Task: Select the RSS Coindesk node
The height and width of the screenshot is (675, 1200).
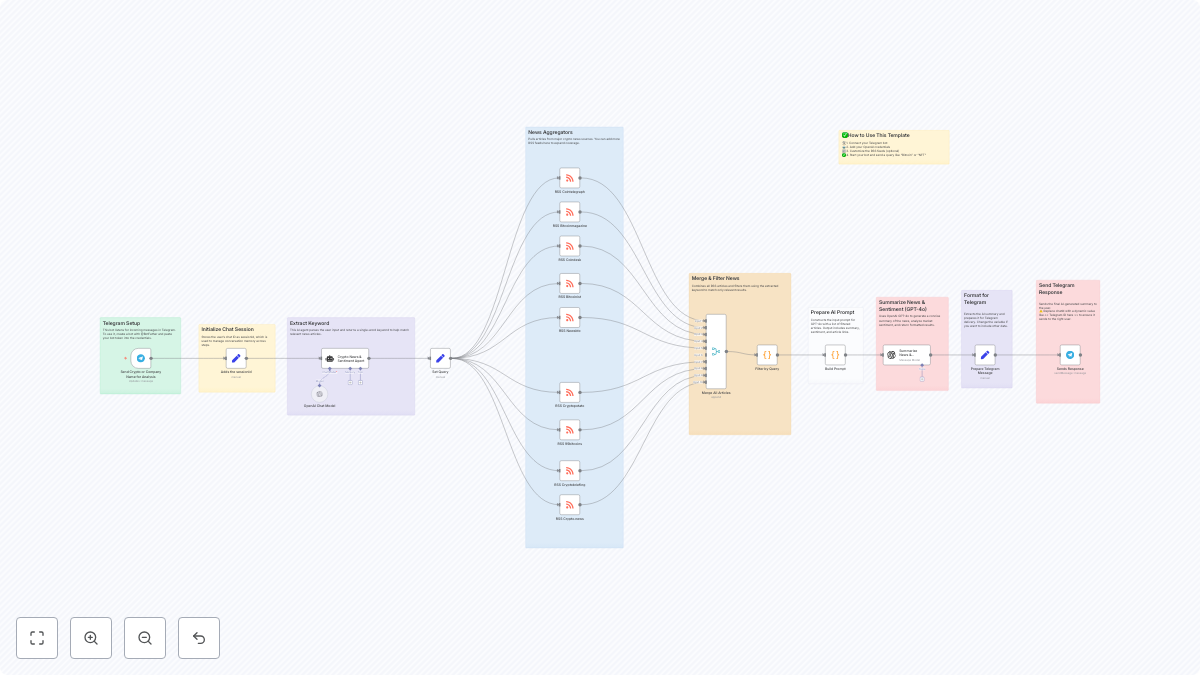Action: click(570, 246)
